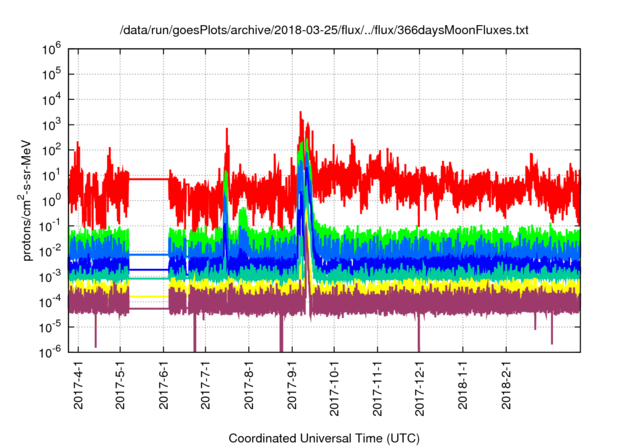This screenshot has height=448, width=640.
Task: Click the 10^2 y-axis tick label
Action: point(51,151)
